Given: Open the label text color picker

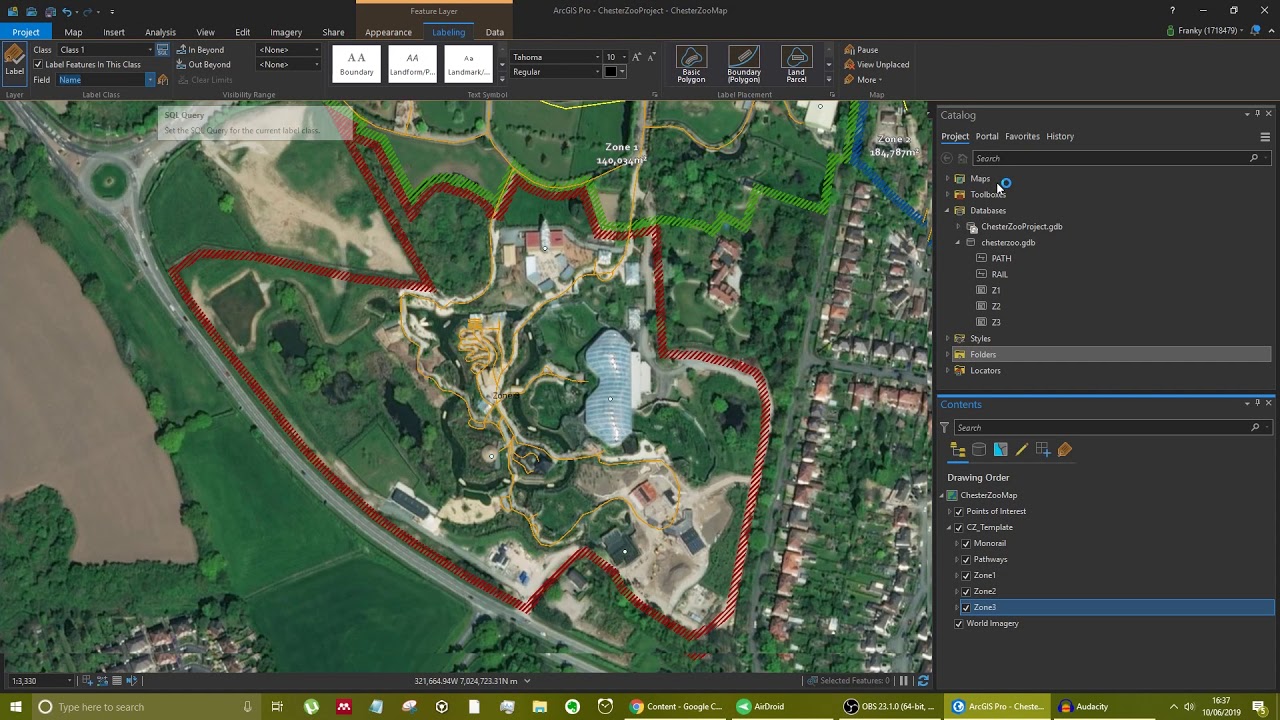Looking at the screenshot, I should click(x=615, y=72).
